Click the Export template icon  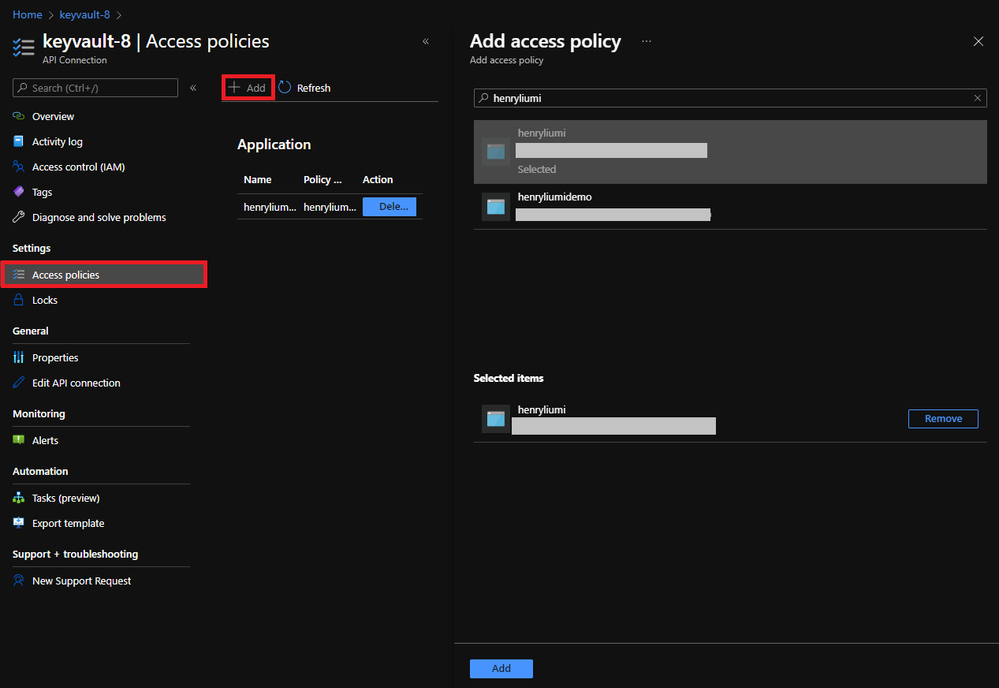click(x=18, y=523)
